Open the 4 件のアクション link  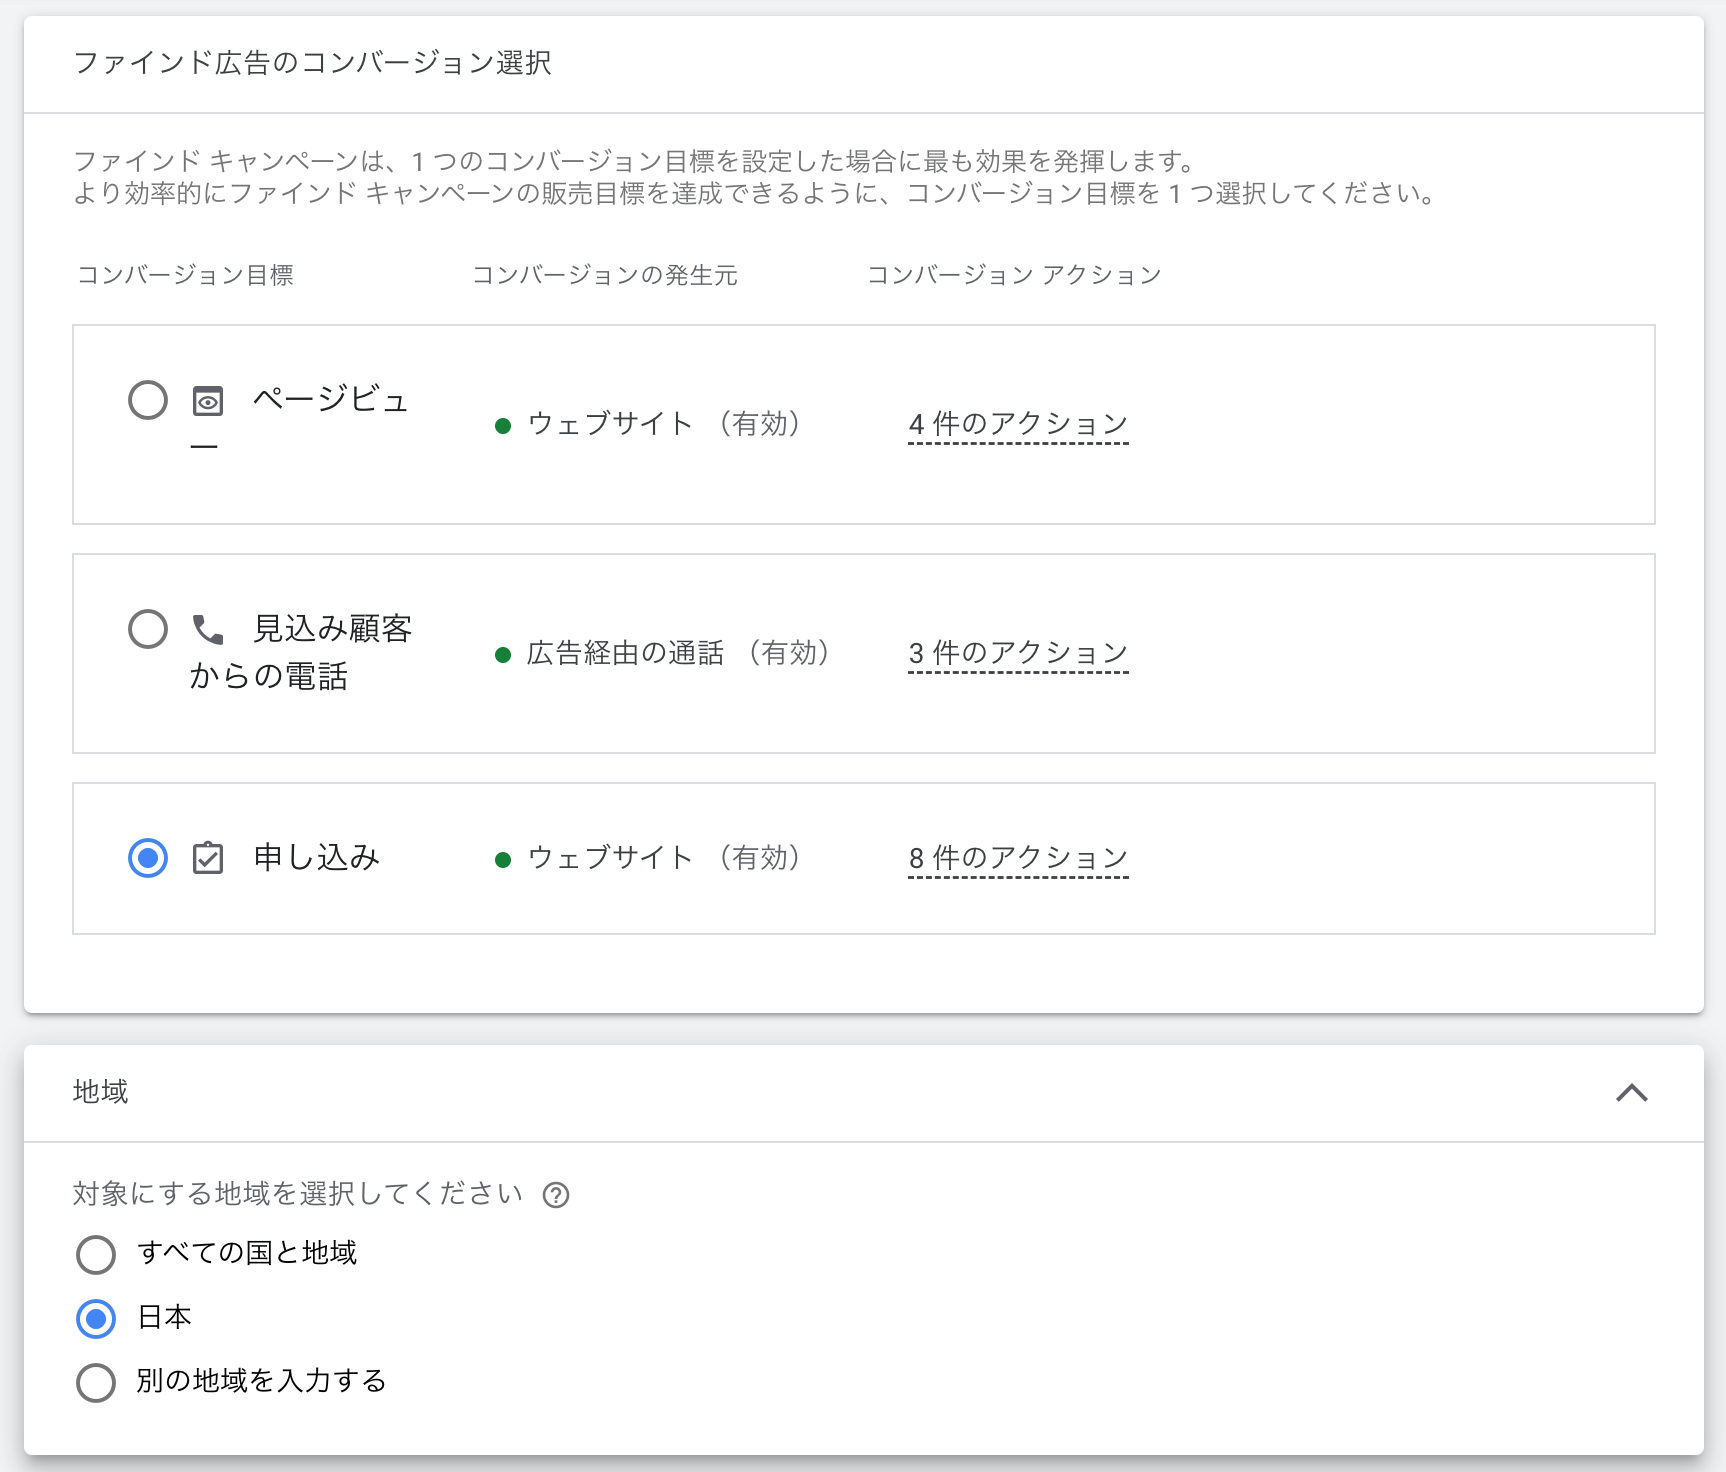pos(1018,425)
